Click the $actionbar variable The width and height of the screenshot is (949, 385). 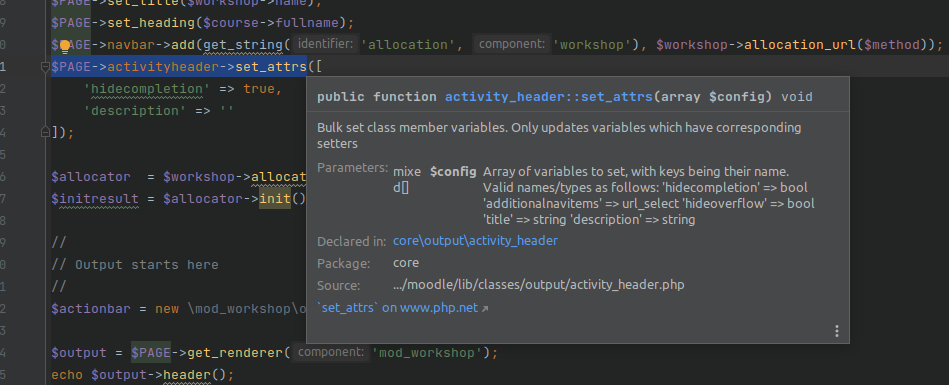[91, 308]
